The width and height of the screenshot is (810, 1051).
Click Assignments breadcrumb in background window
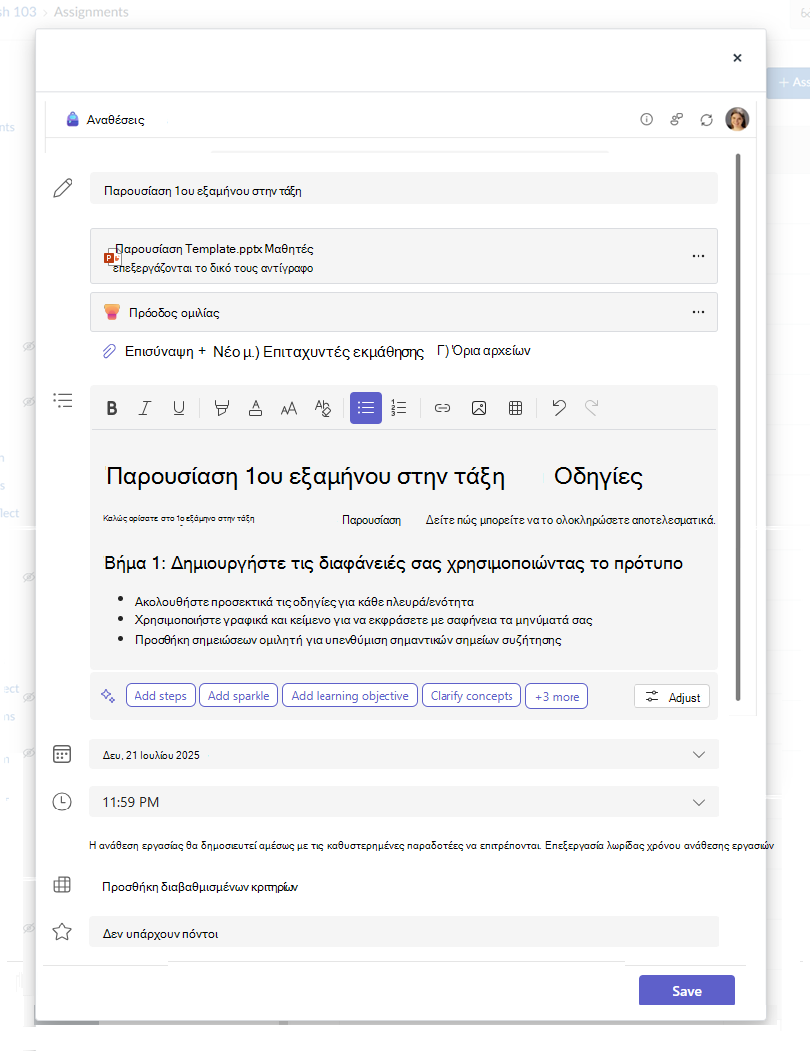point(91,12)
